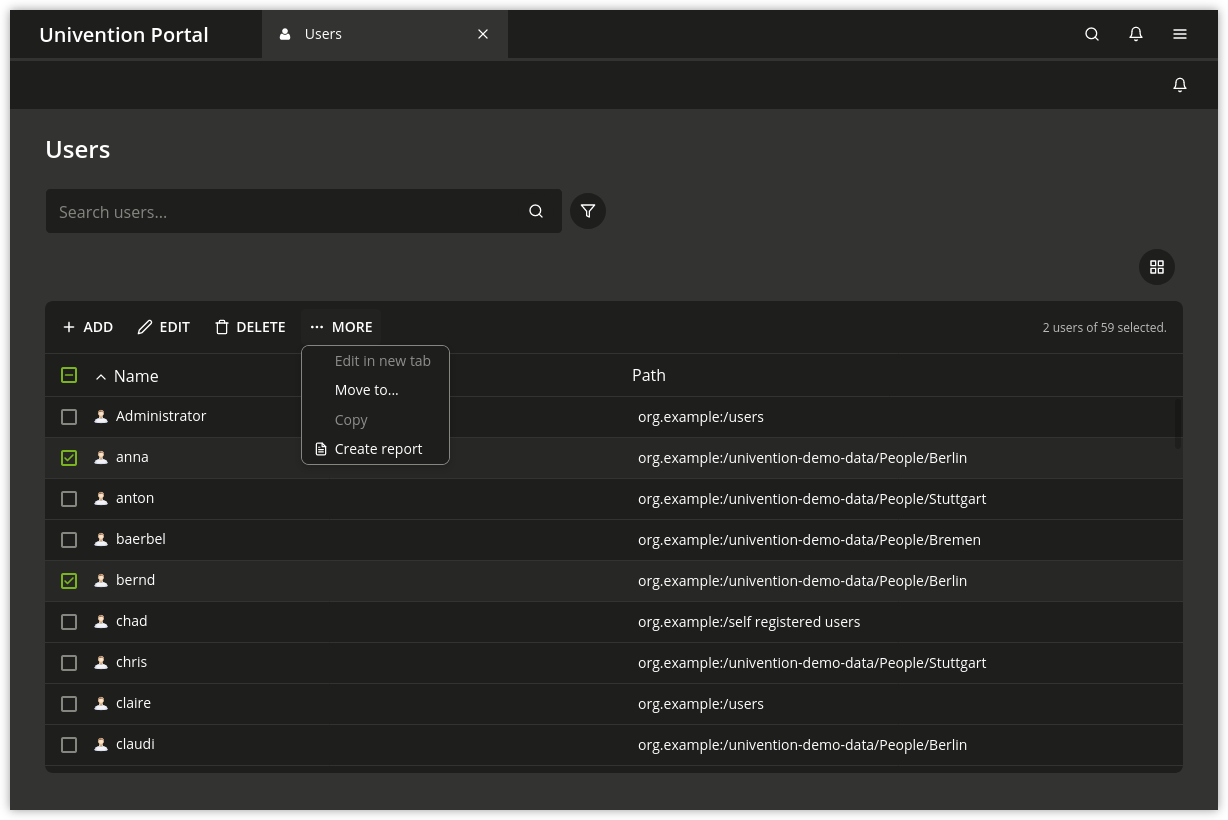The width and height of the screenshot is (1228, 820).
Task: Uncheck the bernd row checkbox
Action: coord(69,581)
